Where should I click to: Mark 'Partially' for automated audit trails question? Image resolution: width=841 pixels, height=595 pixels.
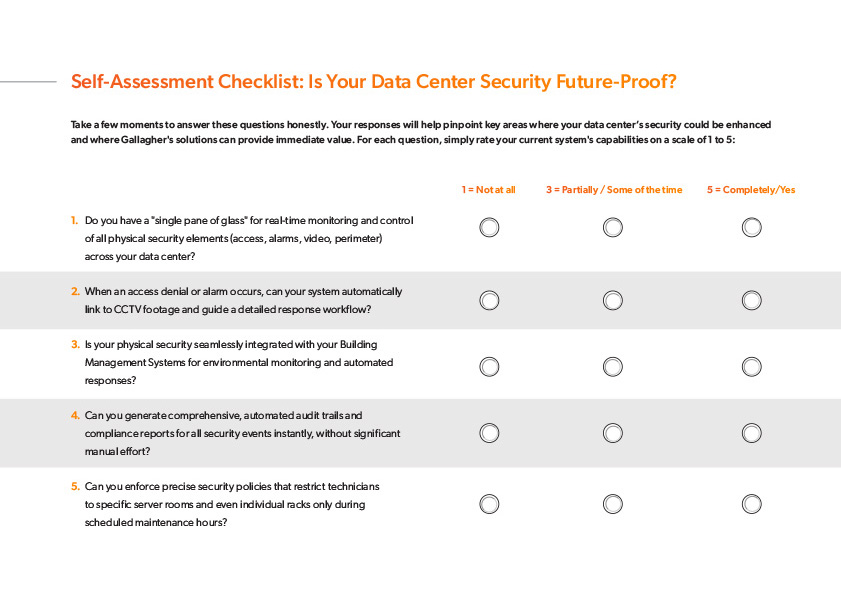[x=613, y=433]
